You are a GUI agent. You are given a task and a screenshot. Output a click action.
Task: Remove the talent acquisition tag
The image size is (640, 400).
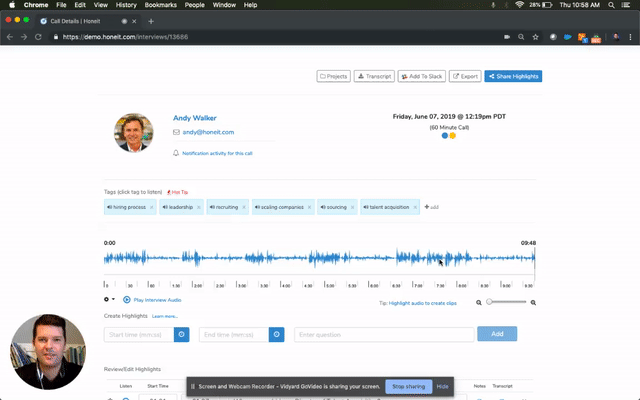tap(415, 207)
